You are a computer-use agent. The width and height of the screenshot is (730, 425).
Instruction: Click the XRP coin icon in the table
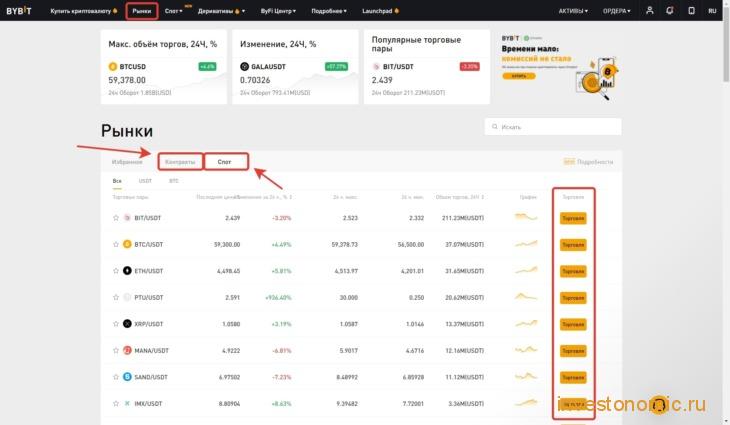127,324
